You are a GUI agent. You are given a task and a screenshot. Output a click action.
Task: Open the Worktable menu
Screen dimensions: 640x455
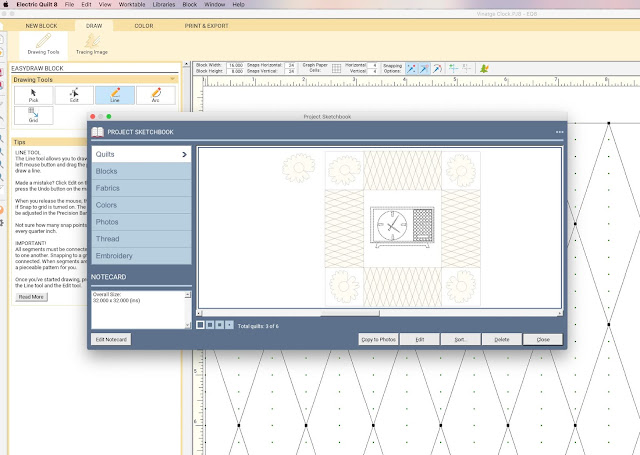click(132, 4)
